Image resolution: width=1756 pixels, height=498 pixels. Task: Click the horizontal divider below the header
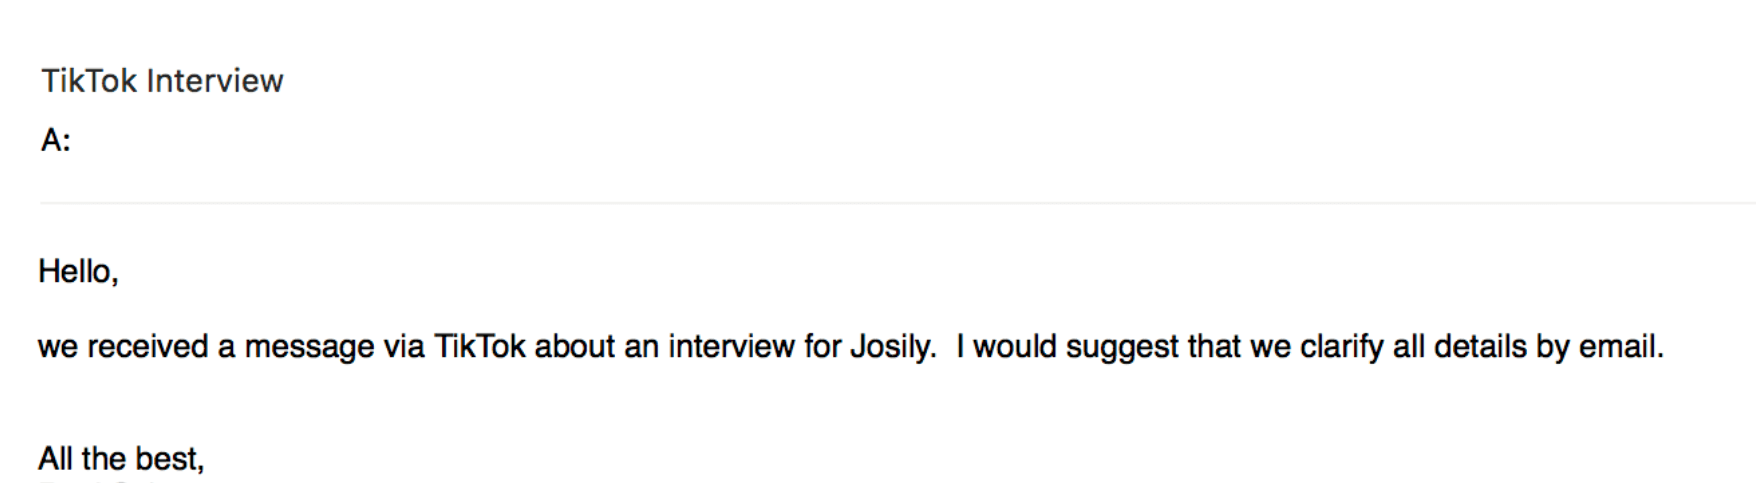click(897, 203)
